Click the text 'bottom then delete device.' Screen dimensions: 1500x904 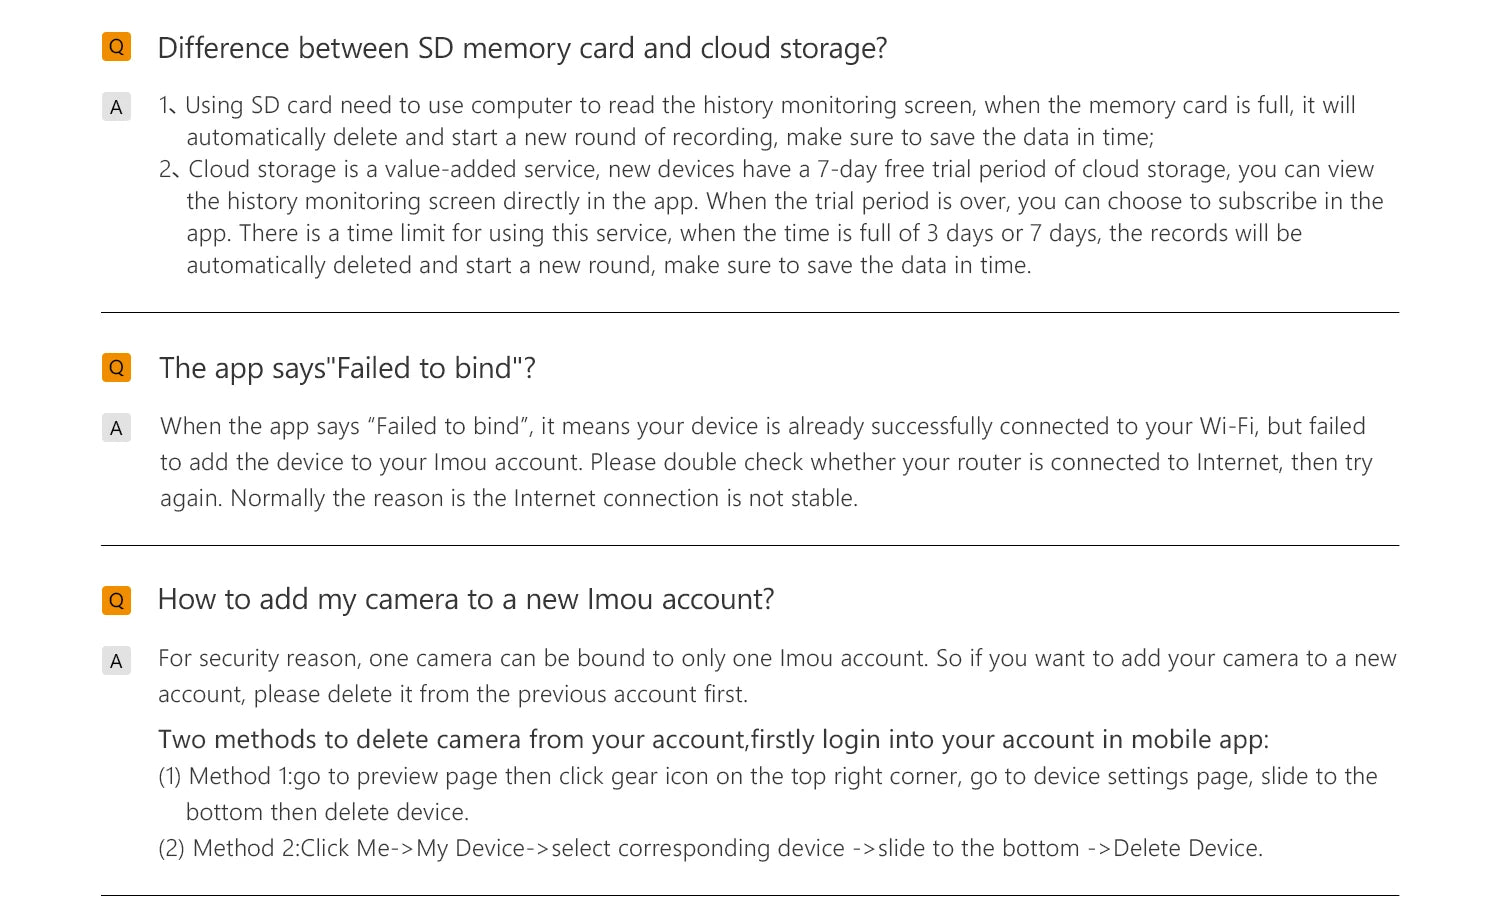click(x=327, y=812)
